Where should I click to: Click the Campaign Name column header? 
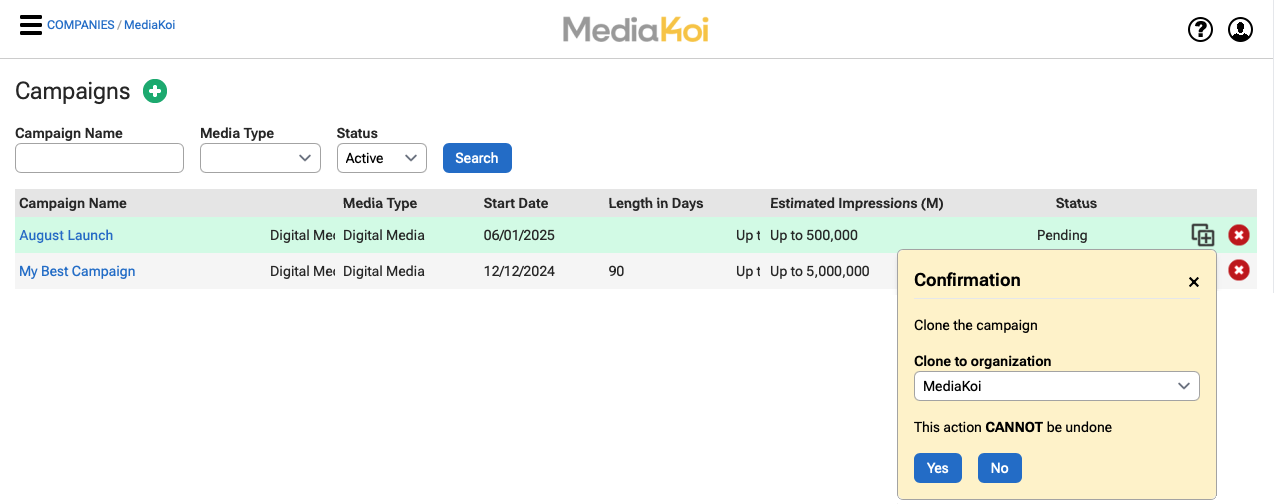[x=73, y=203]
